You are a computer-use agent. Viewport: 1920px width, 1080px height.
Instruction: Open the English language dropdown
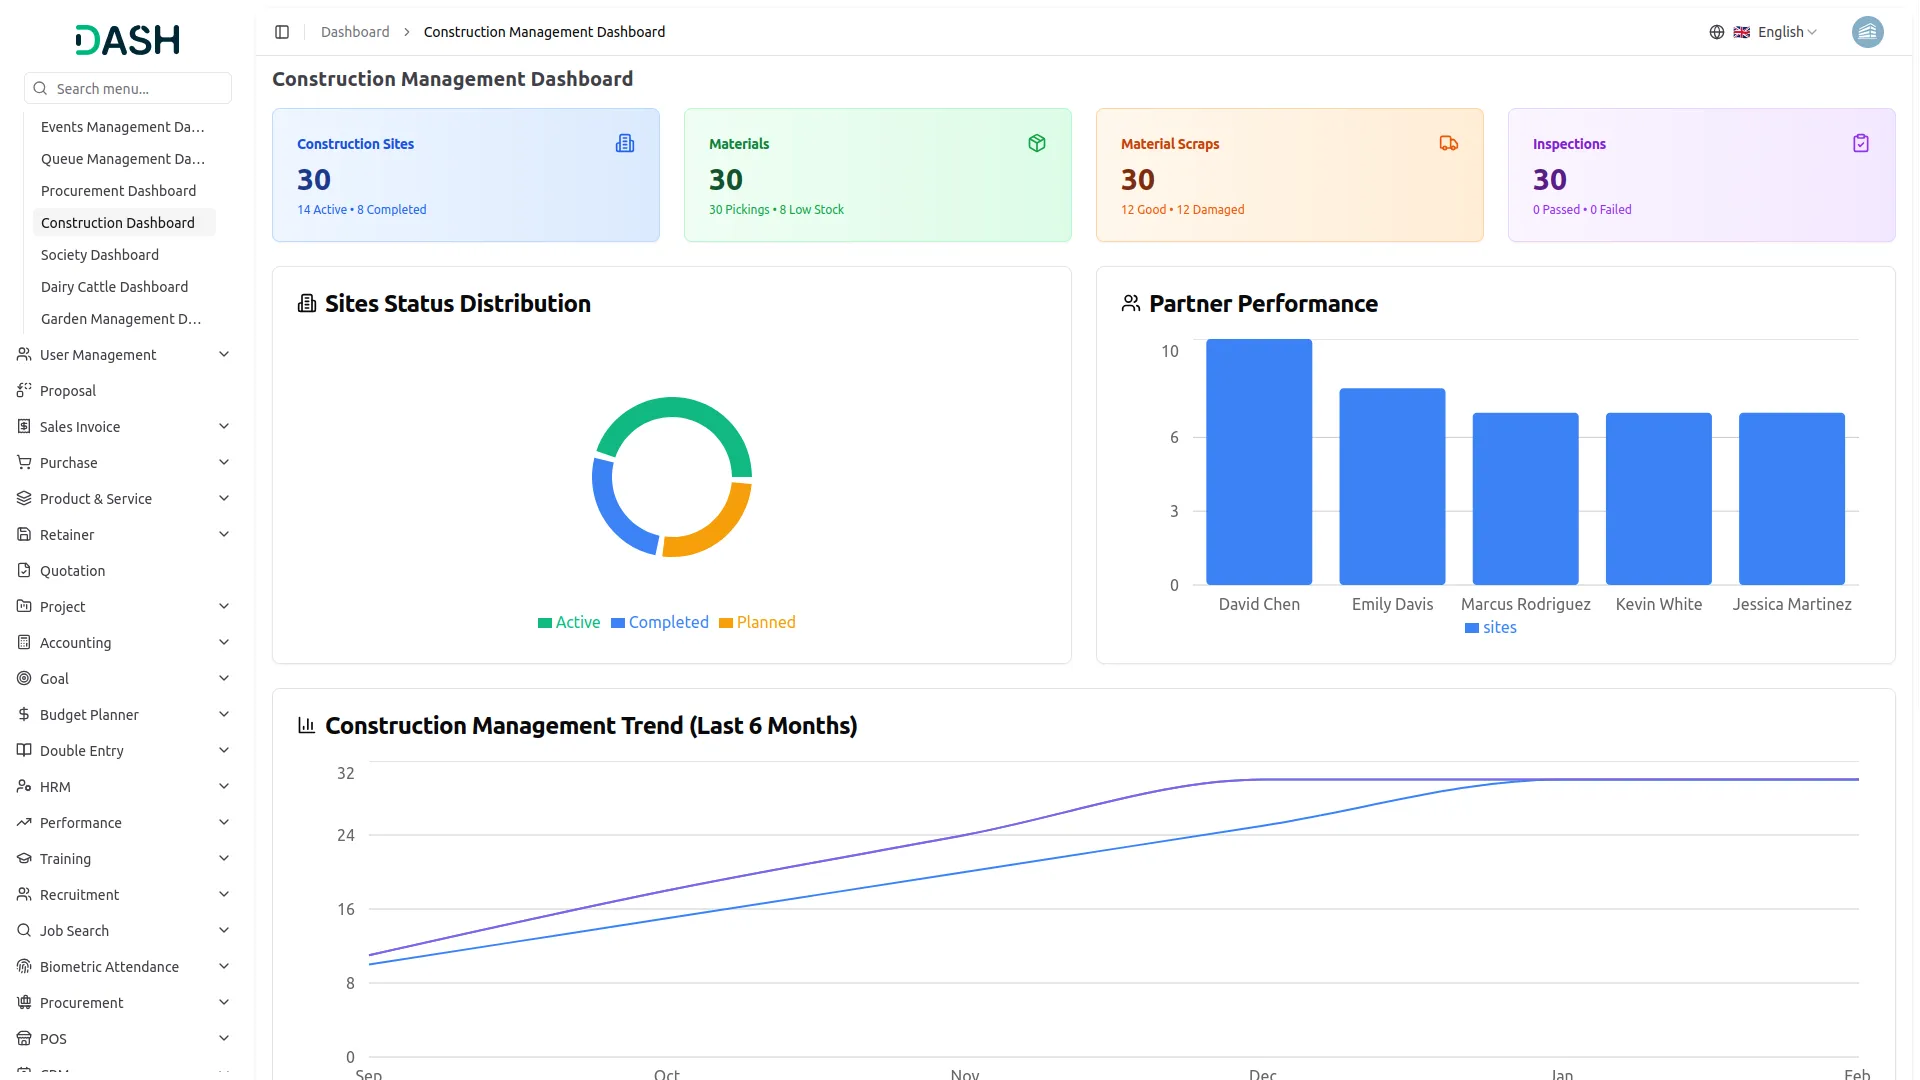click(x=1786, y=32)
